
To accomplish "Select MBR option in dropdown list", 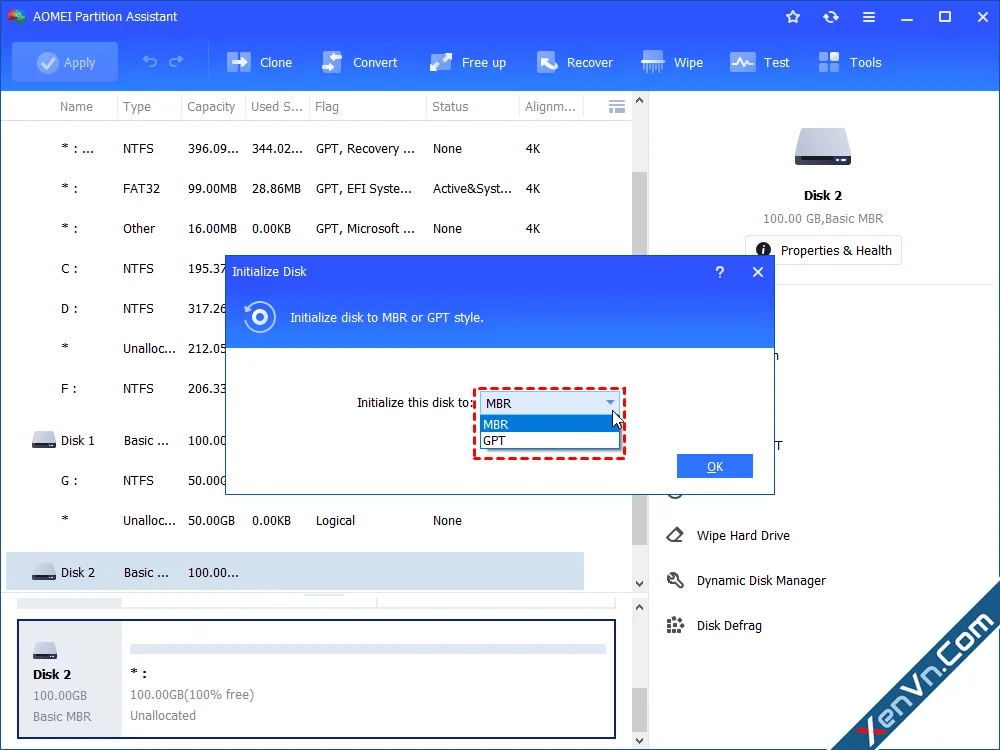I will pos(549,424).
